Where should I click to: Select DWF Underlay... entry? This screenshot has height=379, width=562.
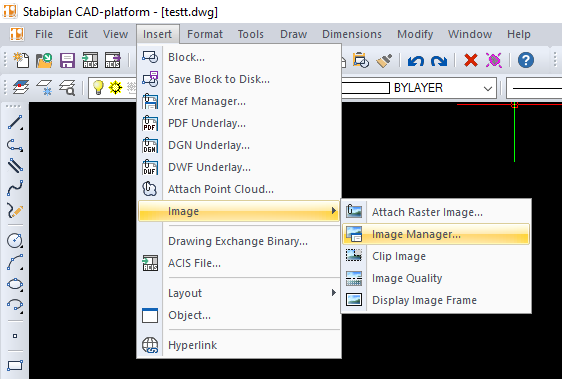point(239,167)
